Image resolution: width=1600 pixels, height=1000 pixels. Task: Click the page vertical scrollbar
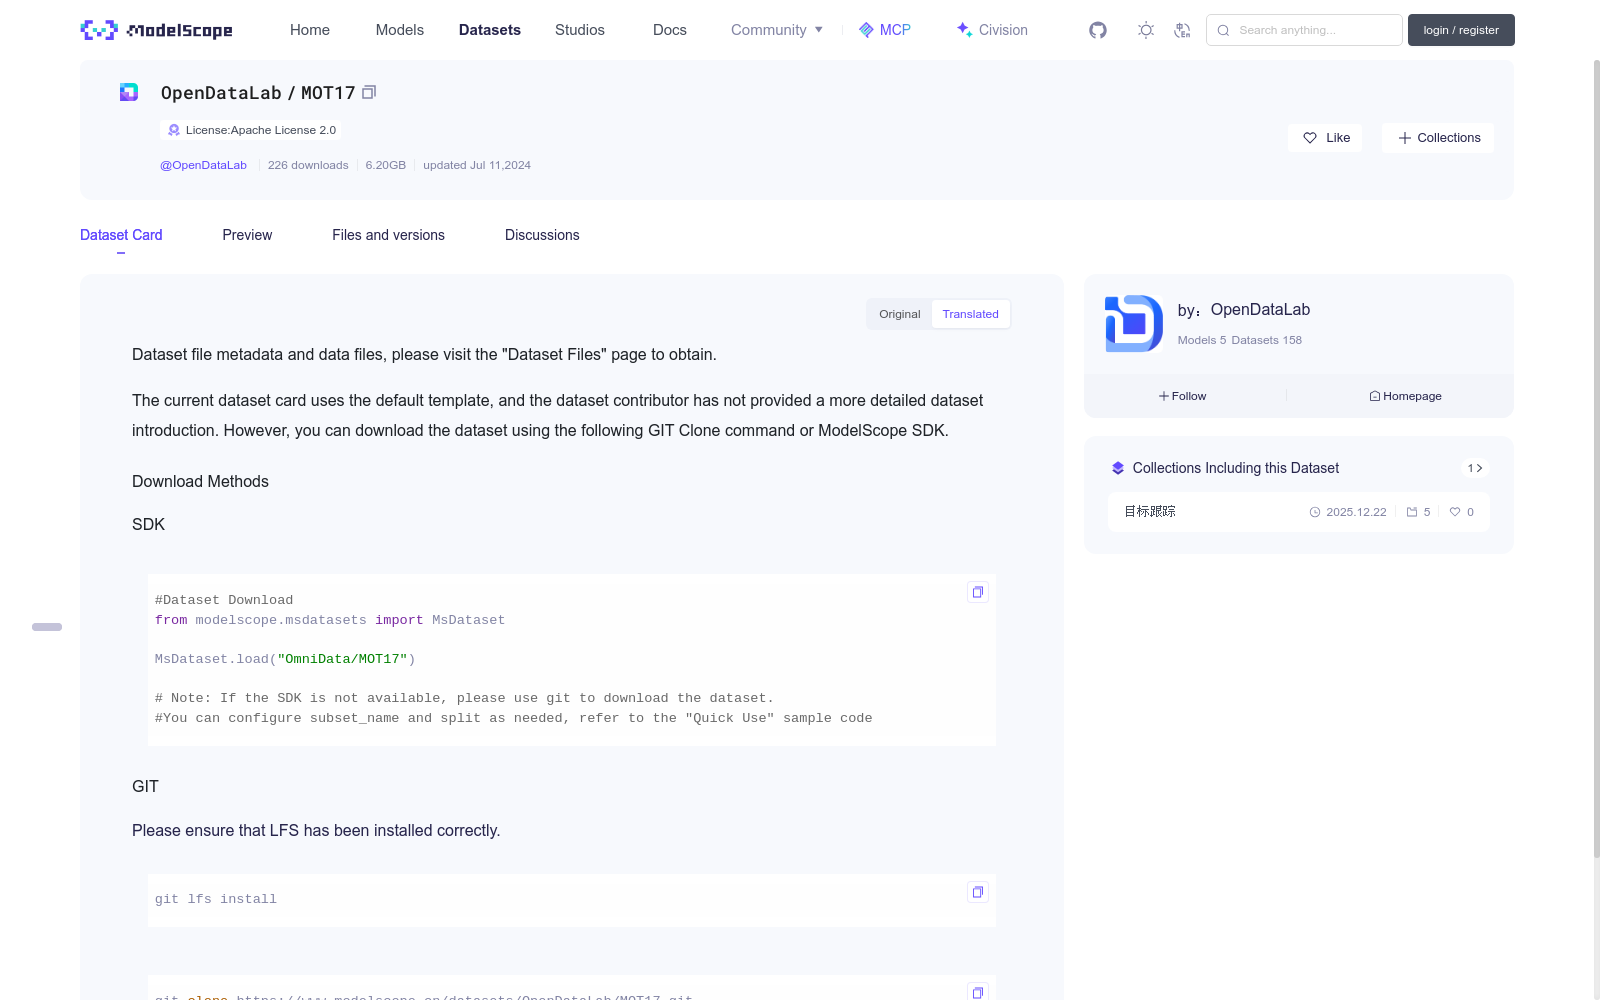coord(1596,460)
